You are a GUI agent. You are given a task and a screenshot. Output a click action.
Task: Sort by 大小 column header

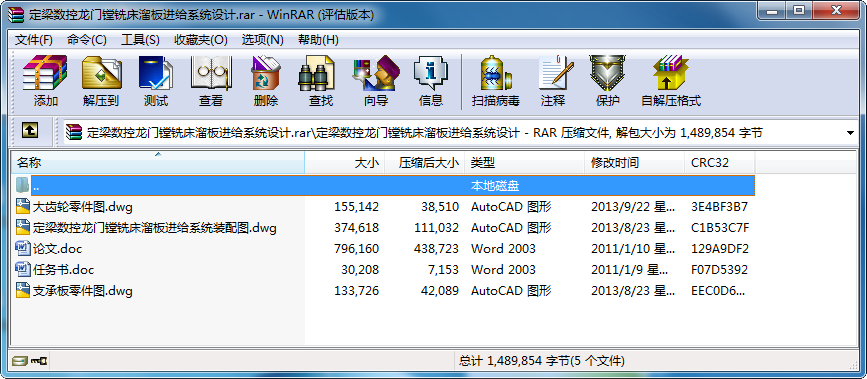click(344, 162)
